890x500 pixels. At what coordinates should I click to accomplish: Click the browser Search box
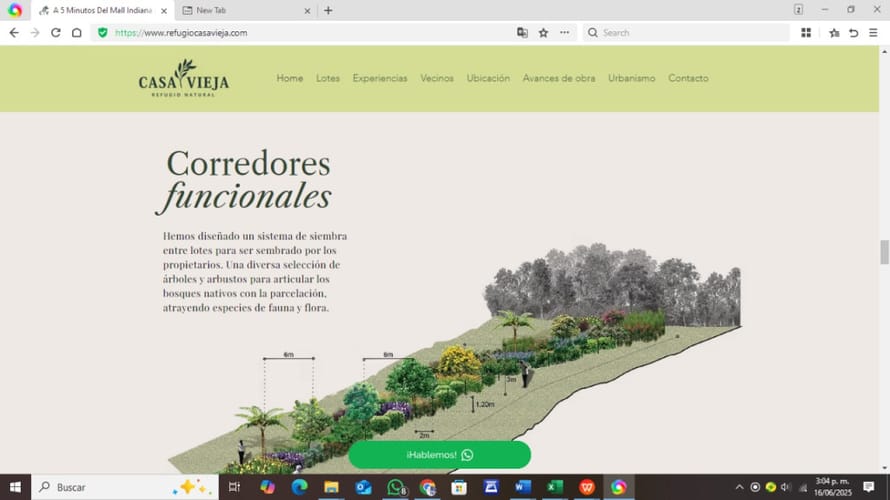[686, 33]
